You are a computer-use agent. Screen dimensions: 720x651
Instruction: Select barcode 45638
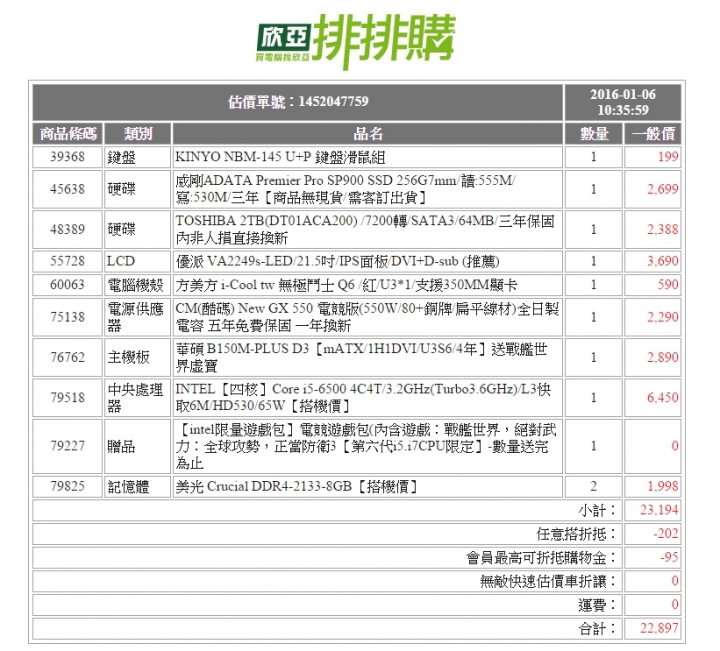tap(68, 189)
